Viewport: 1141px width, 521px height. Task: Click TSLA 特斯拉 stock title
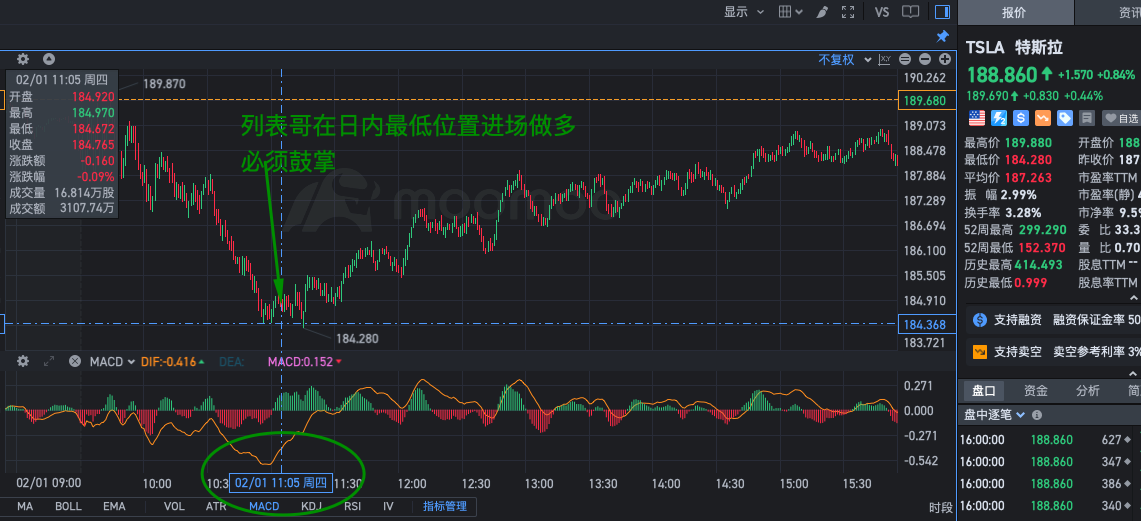click(1014, 47)
